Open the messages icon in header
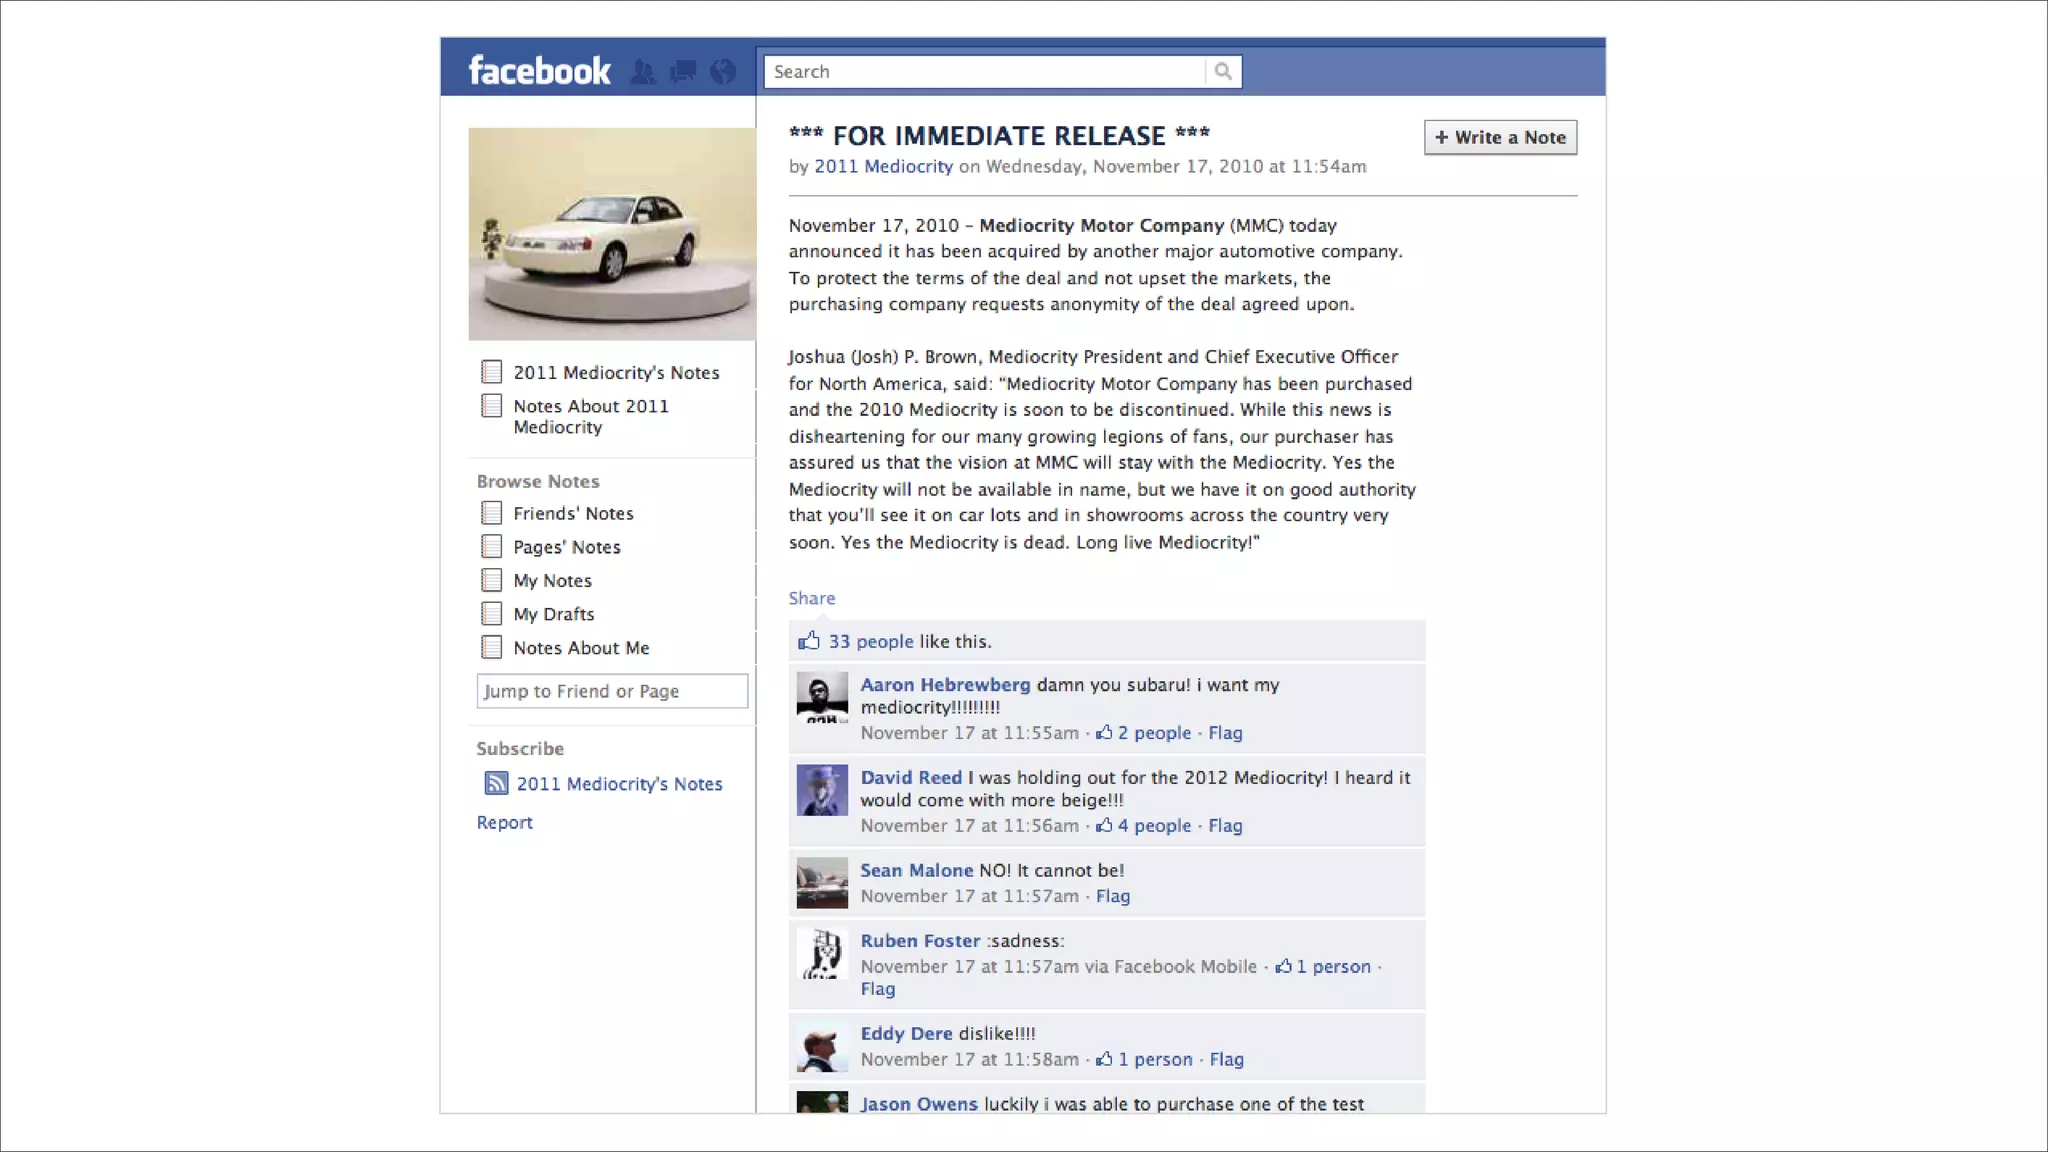This screenshot has height=1152, width=2048. point(683,72)
